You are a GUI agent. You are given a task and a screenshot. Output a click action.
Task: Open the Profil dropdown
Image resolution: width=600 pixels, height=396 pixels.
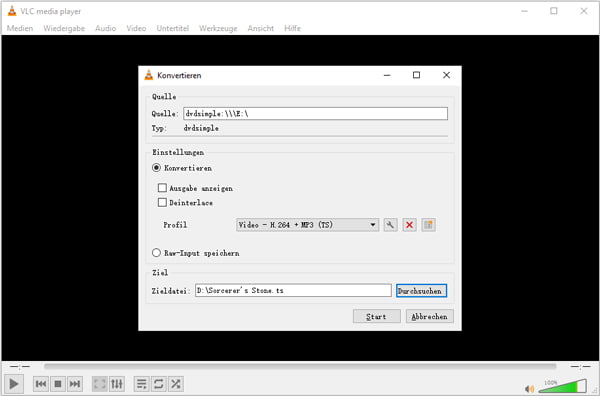click(307, 225)
